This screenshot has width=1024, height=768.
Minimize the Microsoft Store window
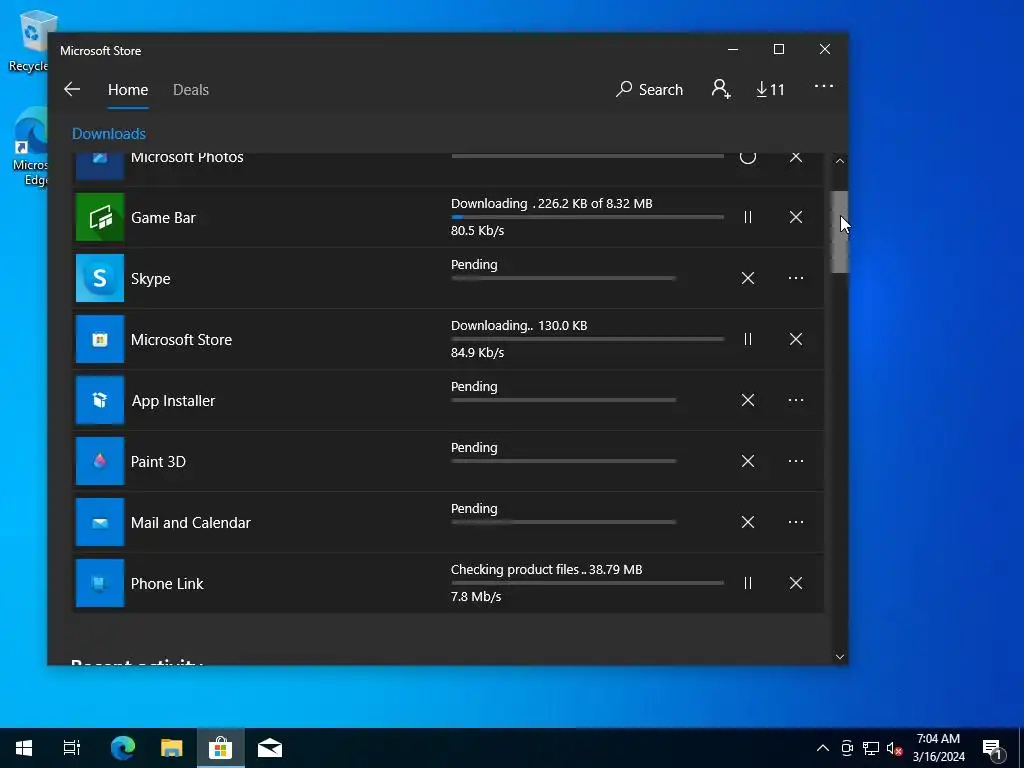[733, 50]
